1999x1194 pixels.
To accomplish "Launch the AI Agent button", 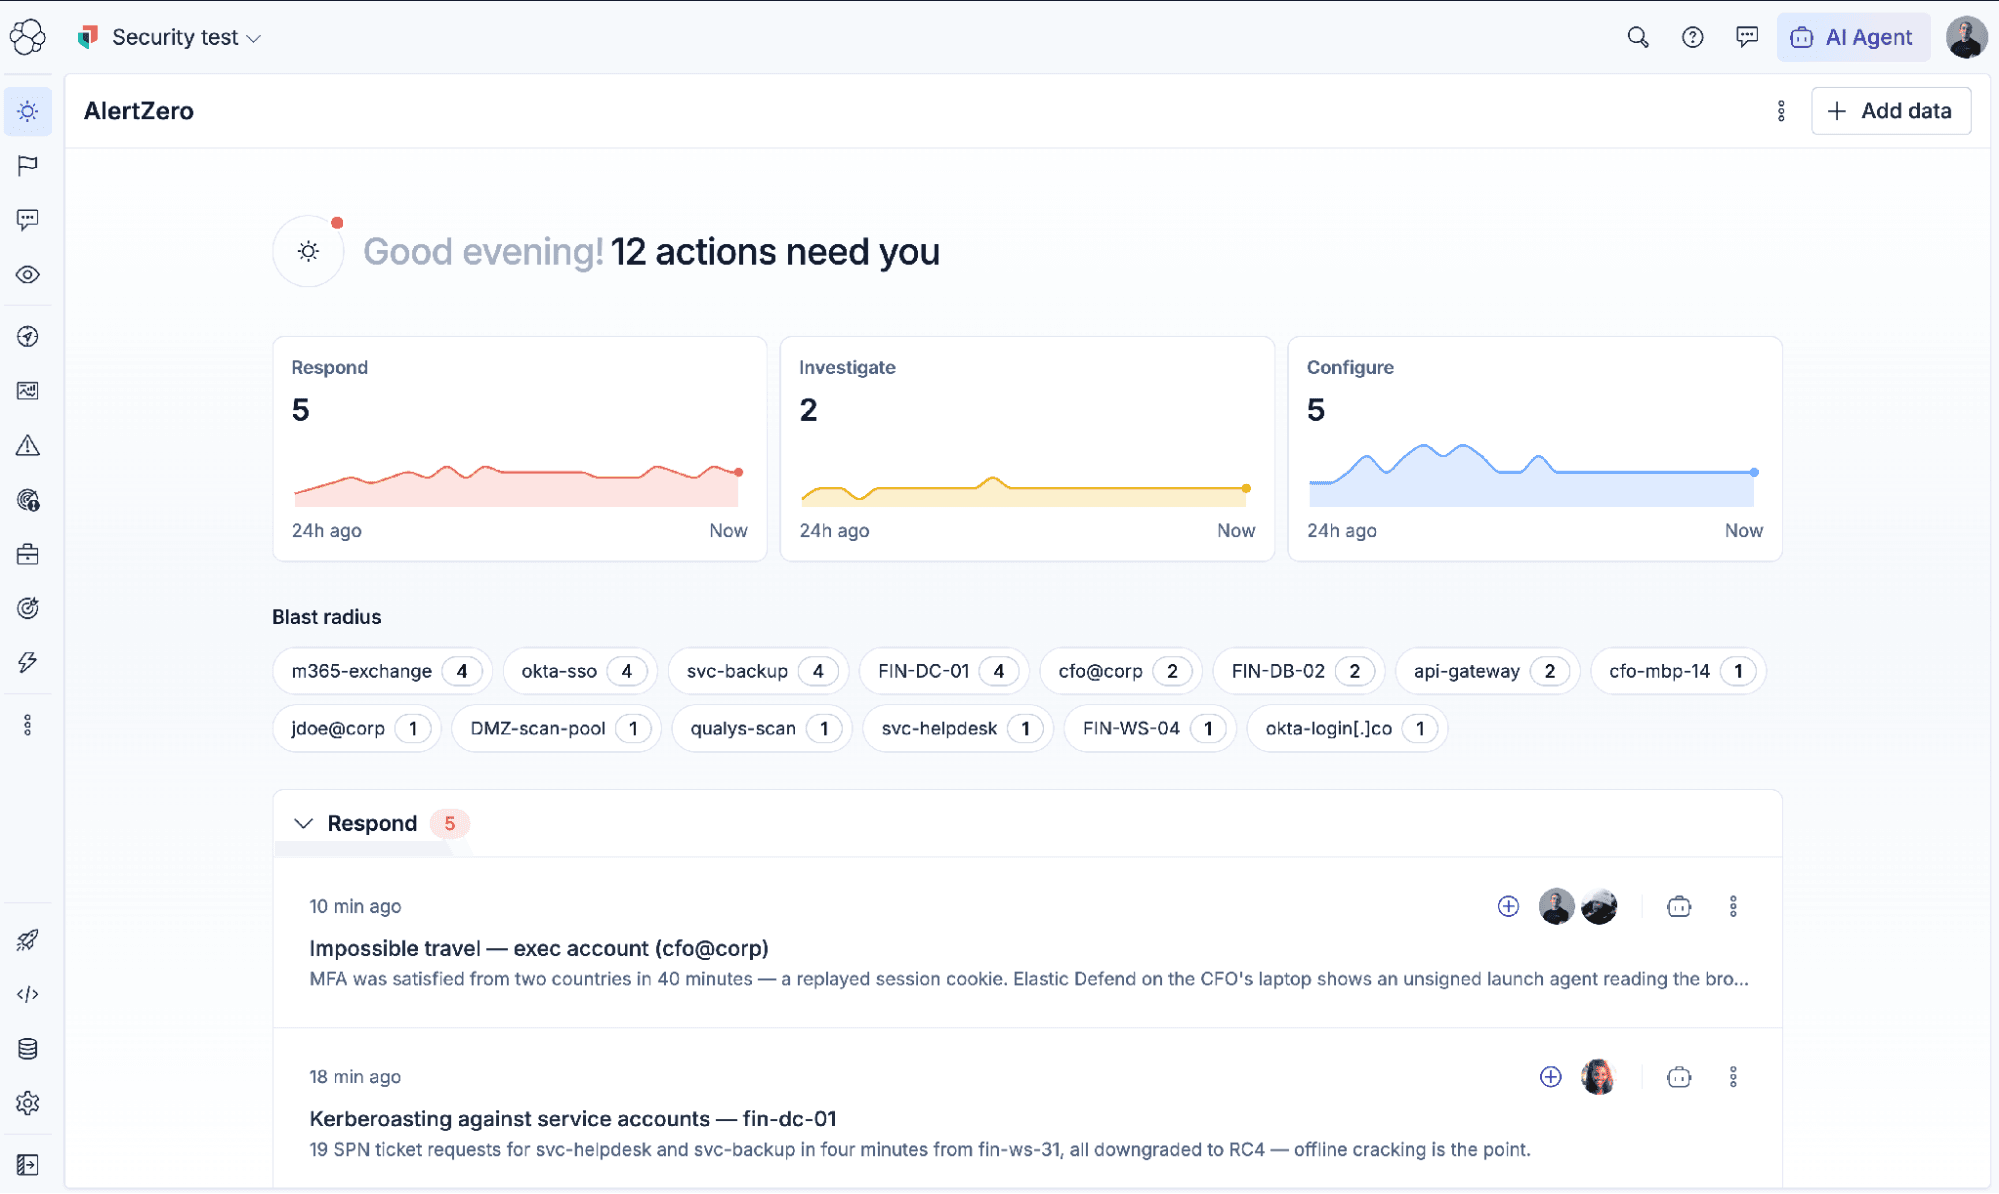I will point(1853,37).
